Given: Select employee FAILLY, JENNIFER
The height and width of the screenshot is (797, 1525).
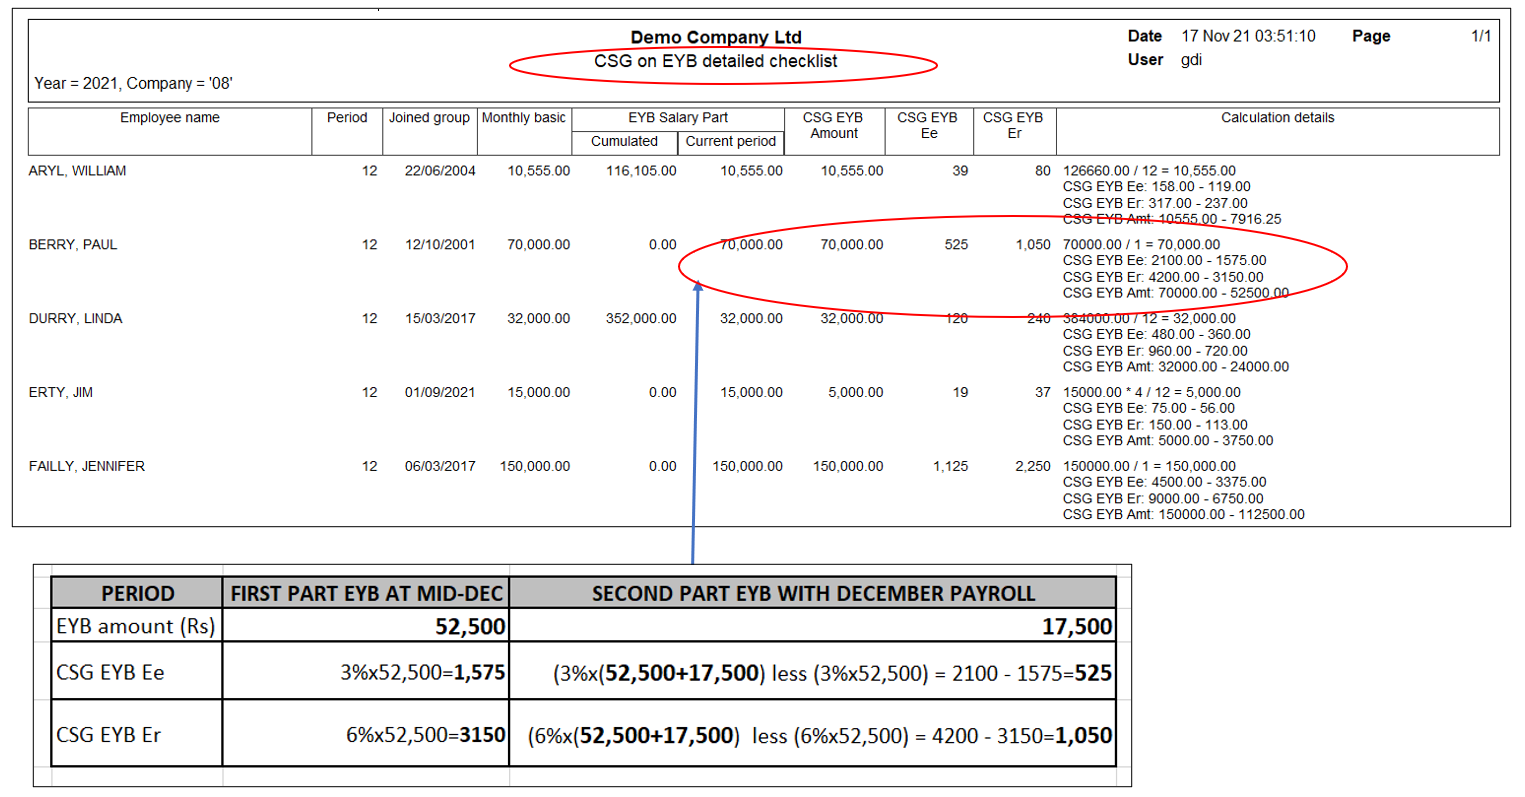Looking at the screenshot, I should (x=86, y=467).
